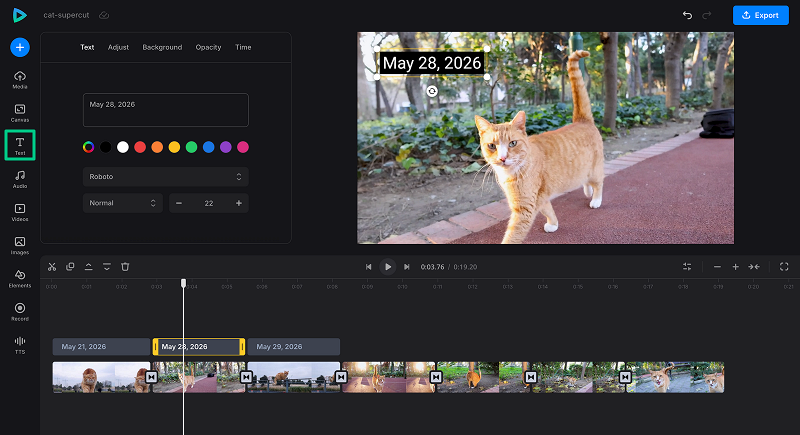Open the Normal font weight dropdown

[x=123, y=203]
